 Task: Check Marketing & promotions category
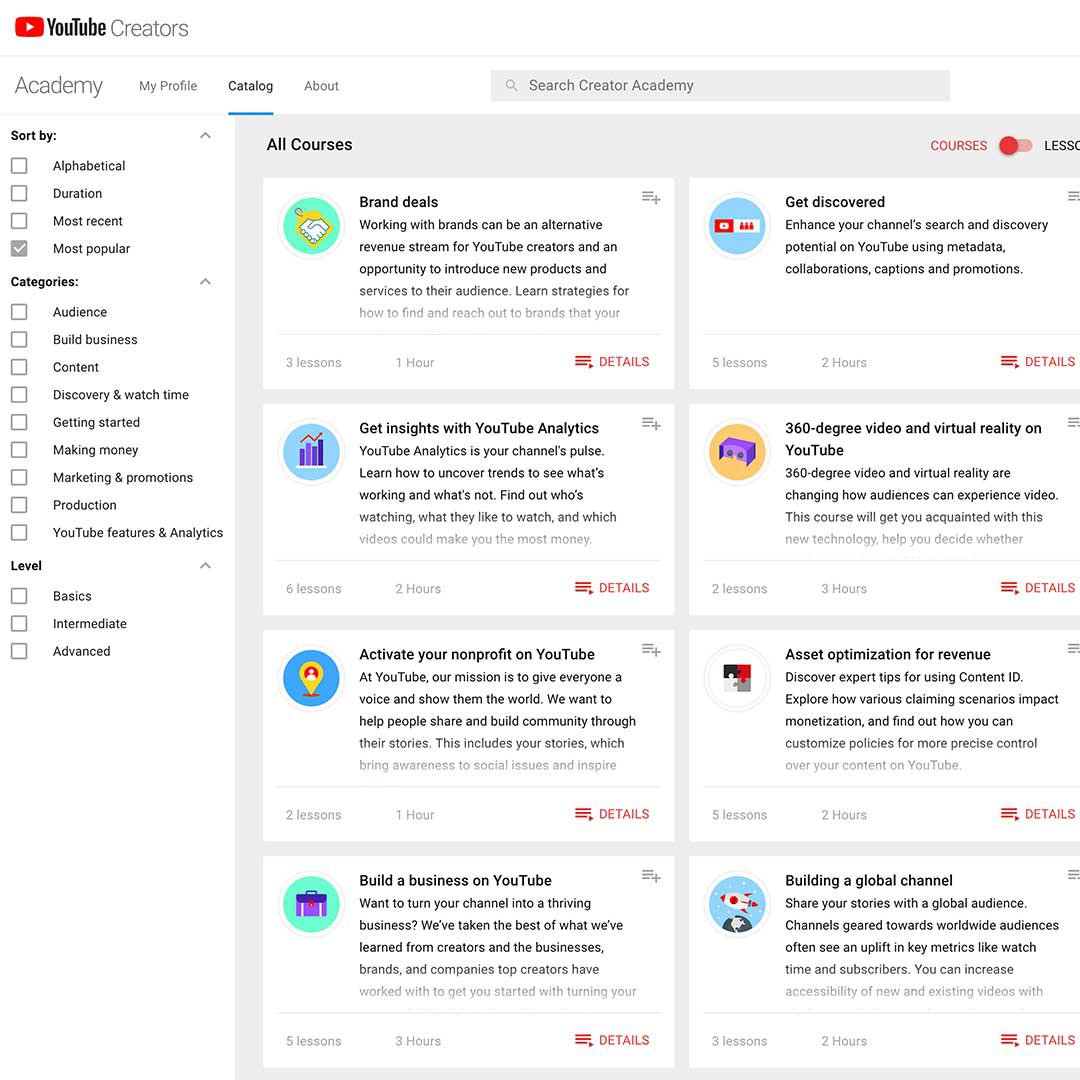pyautogui.click(x=19, y=477)
